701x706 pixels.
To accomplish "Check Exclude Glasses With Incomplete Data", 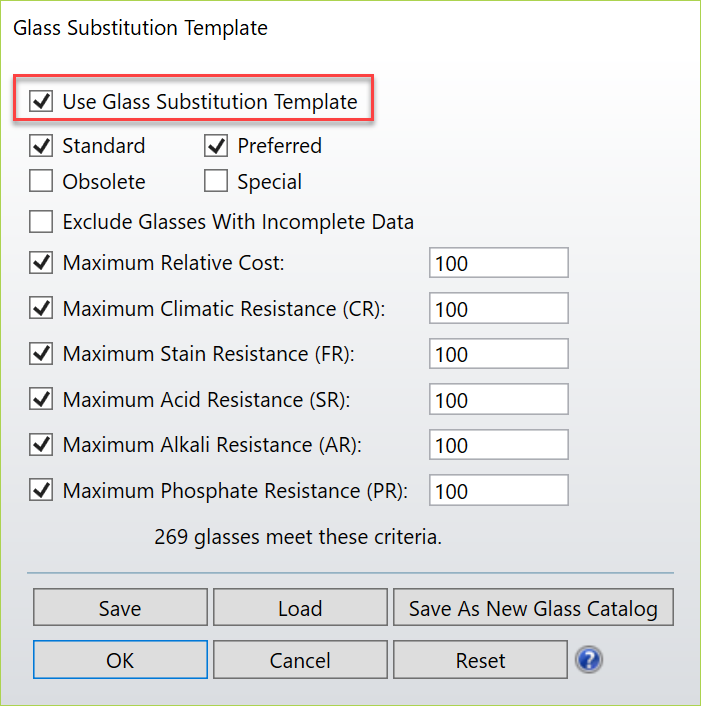I will [x=41, y=221].
